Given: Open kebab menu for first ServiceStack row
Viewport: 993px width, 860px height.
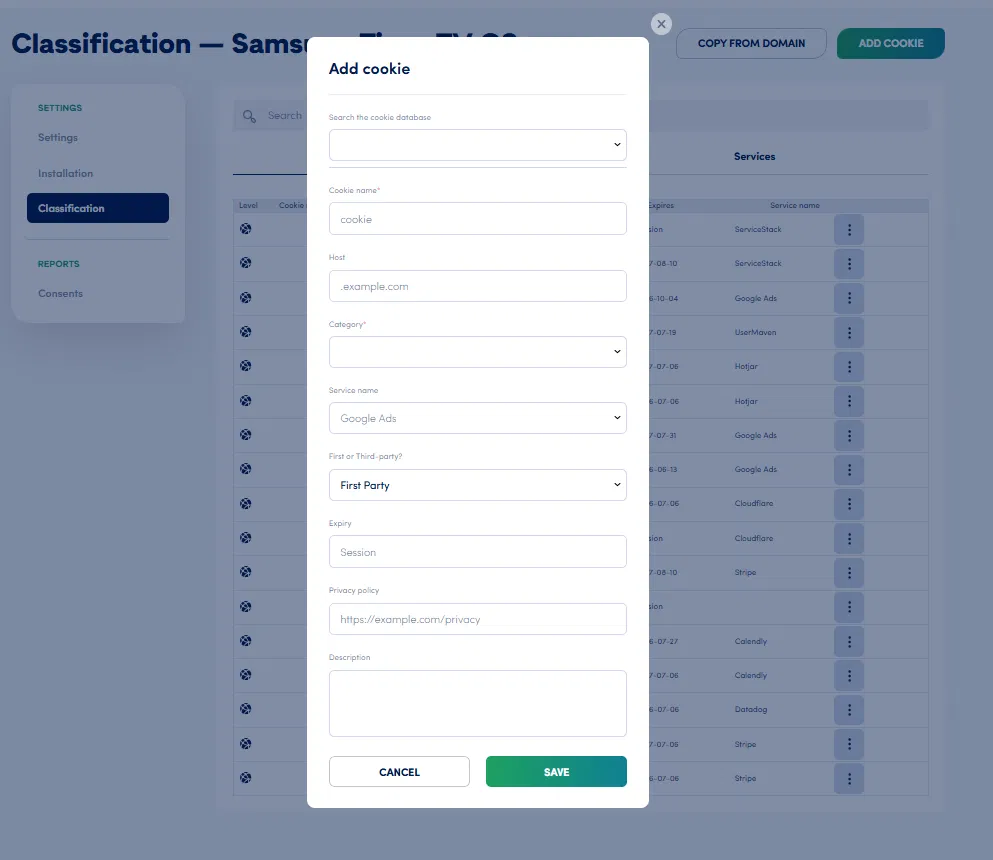Looking at the screenshot, I should tap(849, 229).
